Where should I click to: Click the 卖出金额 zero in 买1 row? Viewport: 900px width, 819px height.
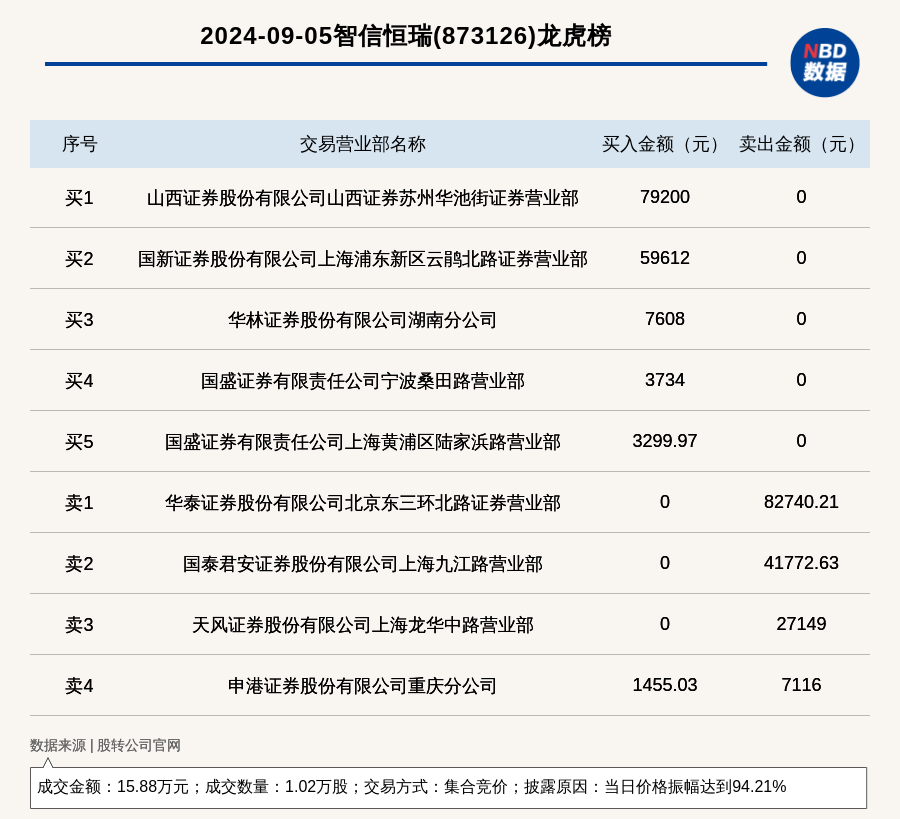point(801,197)
